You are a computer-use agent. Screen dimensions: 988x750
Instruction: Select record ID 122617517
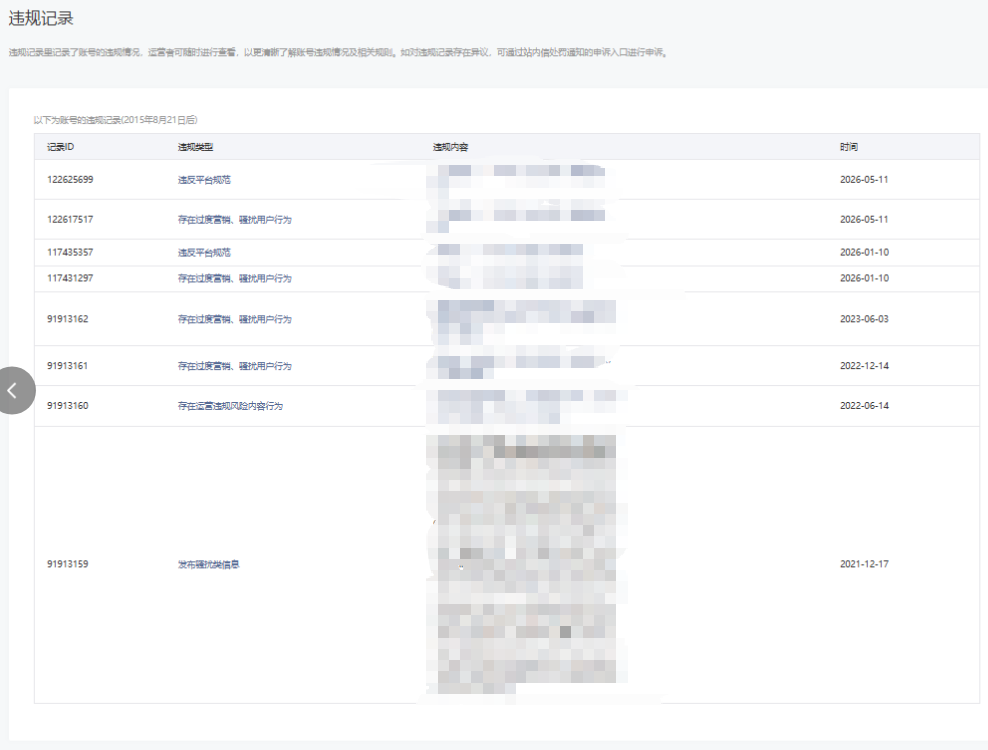(70, 219)
